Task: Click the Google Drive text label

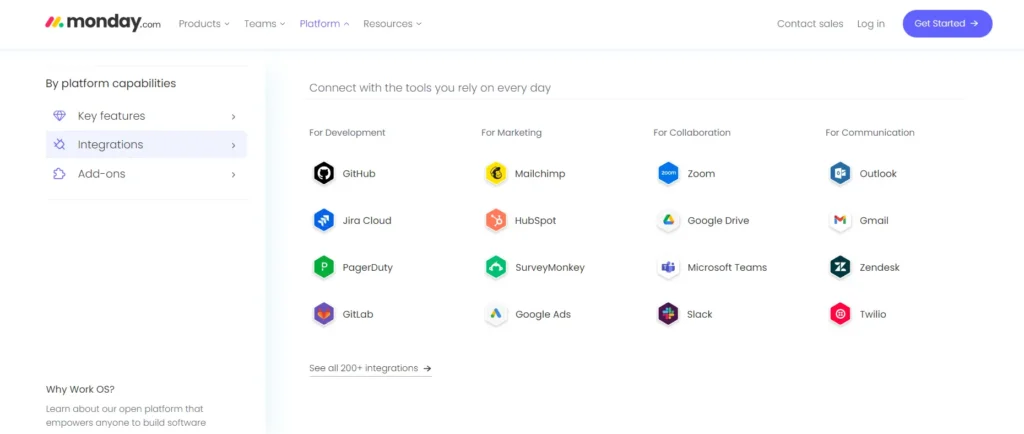Action: click(718, 221)
